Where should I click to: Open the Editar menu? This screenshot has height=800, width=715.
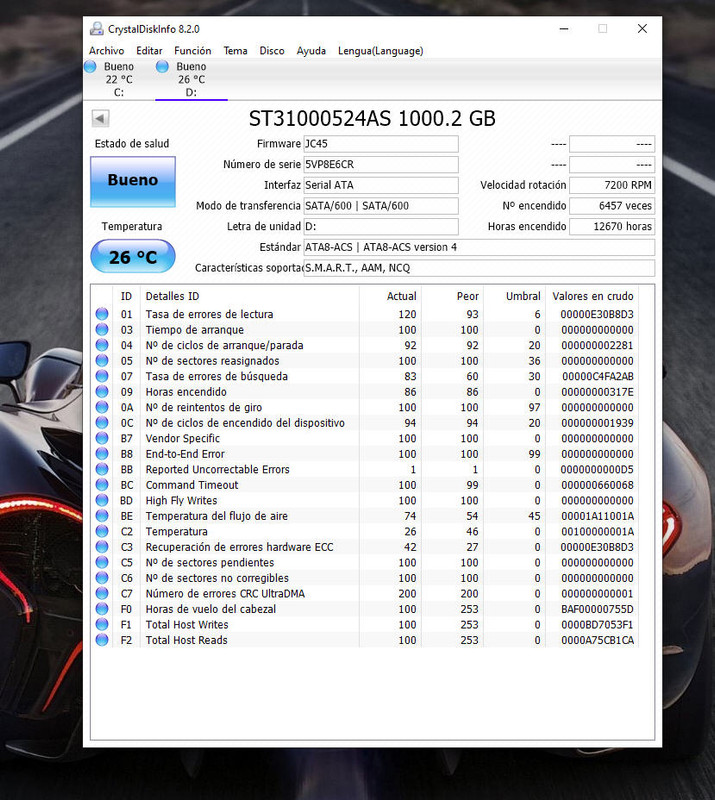click(x=149, y=51)
